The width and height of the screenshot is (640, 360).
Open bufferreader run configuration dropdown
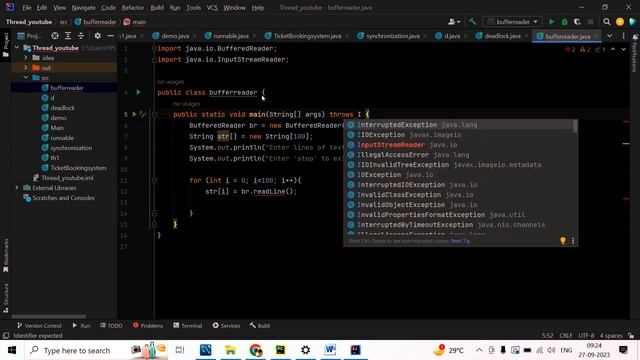pyautogui.click(x=513, y=22)
